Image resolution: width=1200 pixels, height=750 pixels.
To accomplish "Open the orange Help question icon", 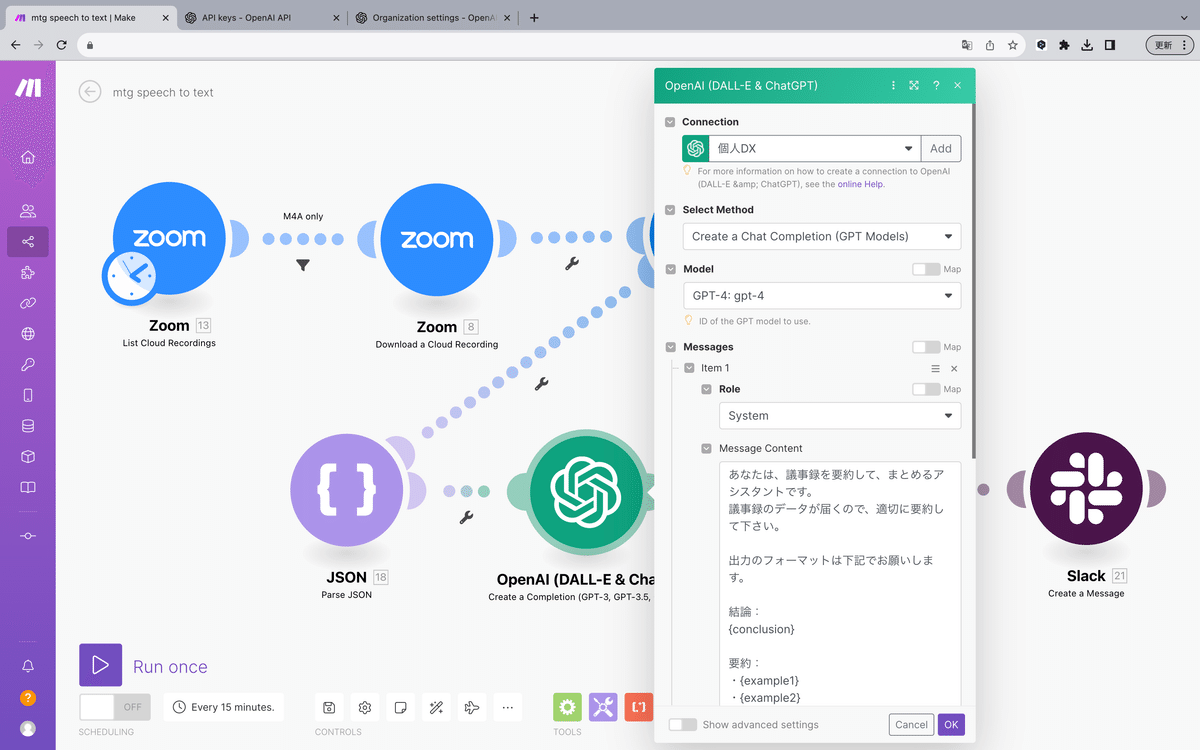I will (x=27, y=698).
